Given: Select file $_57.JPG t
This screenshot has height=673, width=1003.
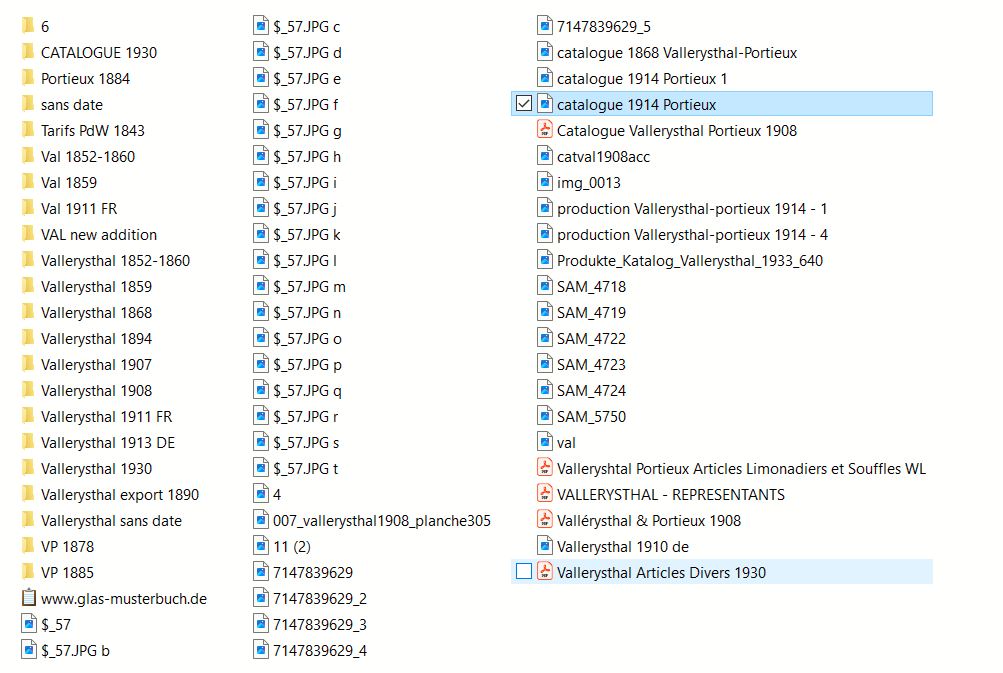Looking at the screenshot, I should pos(296,469).
